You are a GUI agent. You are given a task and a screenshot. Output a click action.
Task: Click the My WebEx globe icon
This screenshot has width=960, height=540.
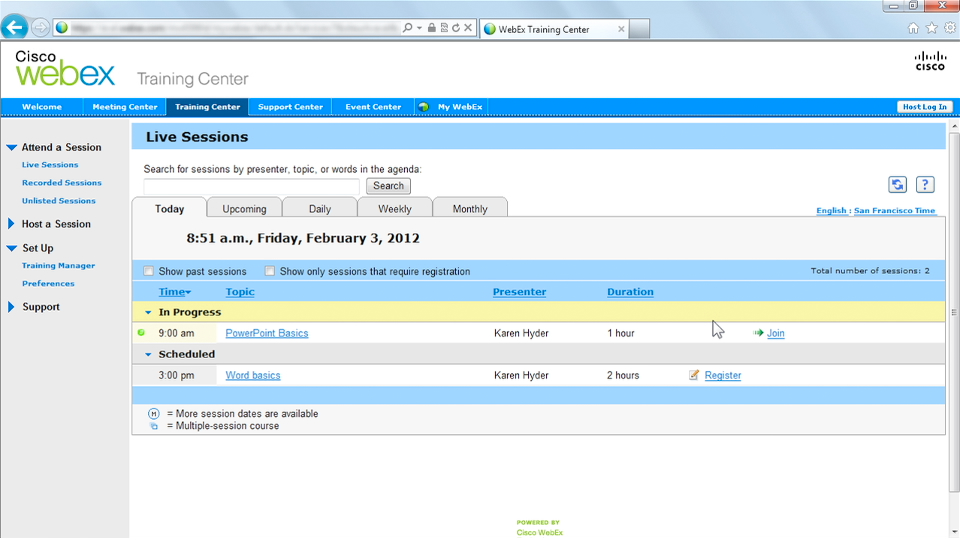click(423, 107)
